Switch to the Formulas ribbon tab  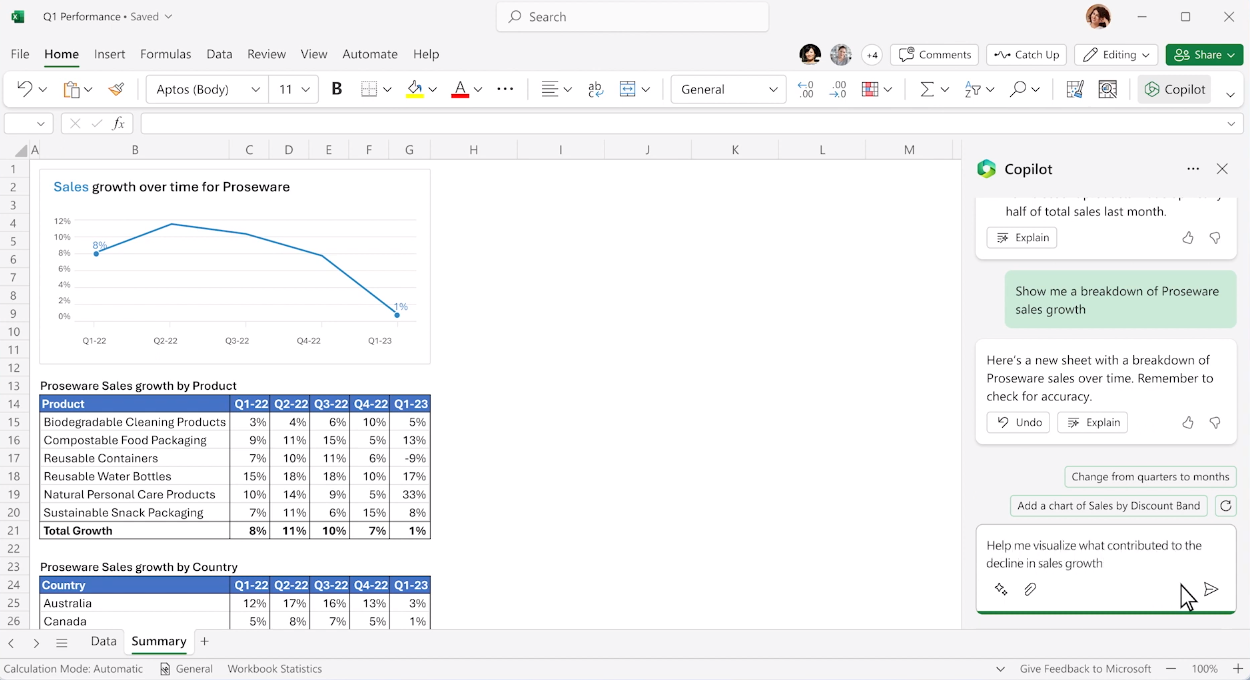pyautogui.click(x=166, y=54)
